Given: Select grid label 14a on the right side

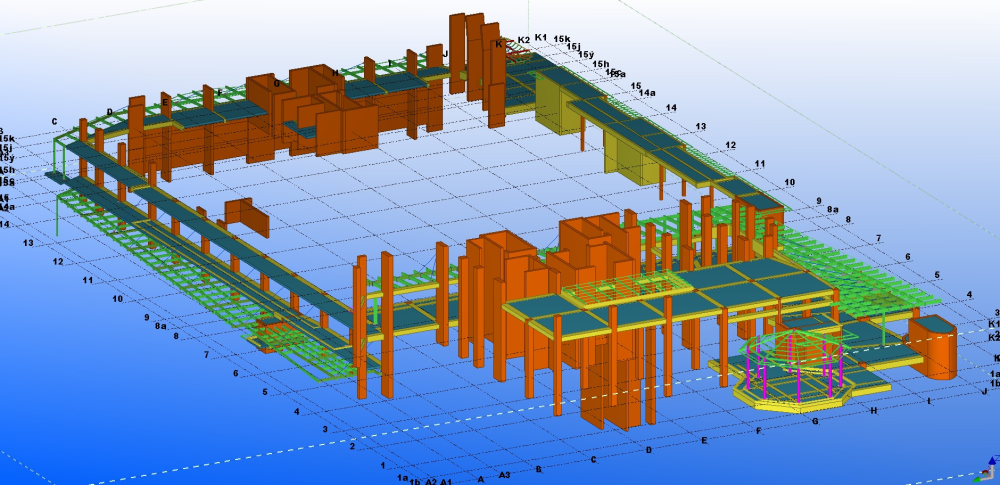Looking at the screenshot, I should point(647,93).
